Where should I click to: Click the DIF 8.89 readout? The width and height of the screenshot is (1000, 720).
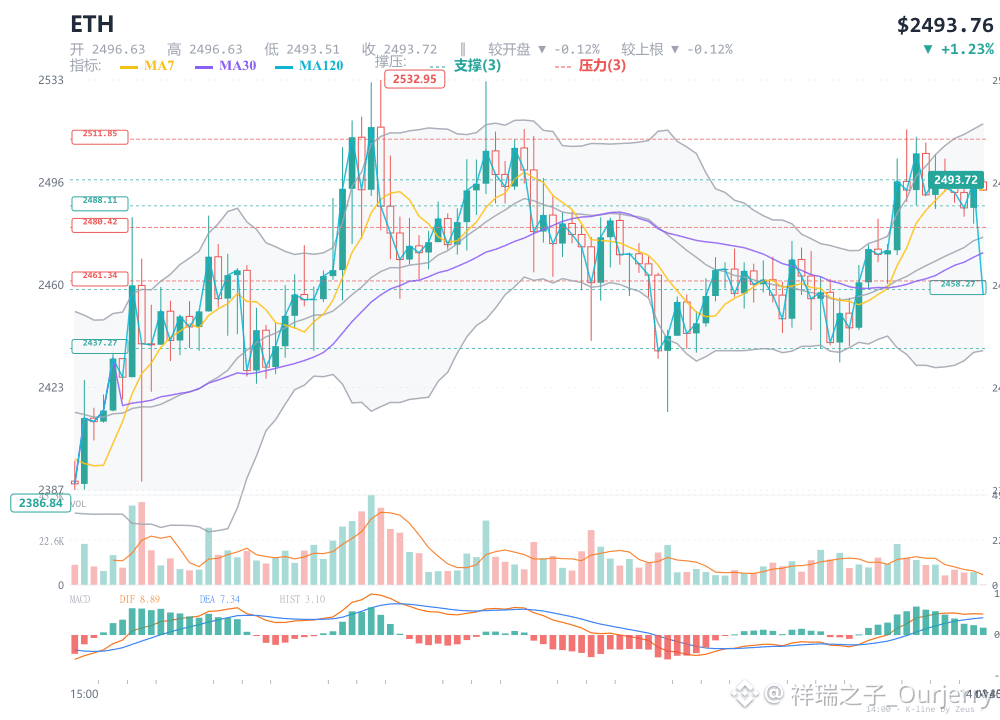pyautogui.click(x=140, y=599)
